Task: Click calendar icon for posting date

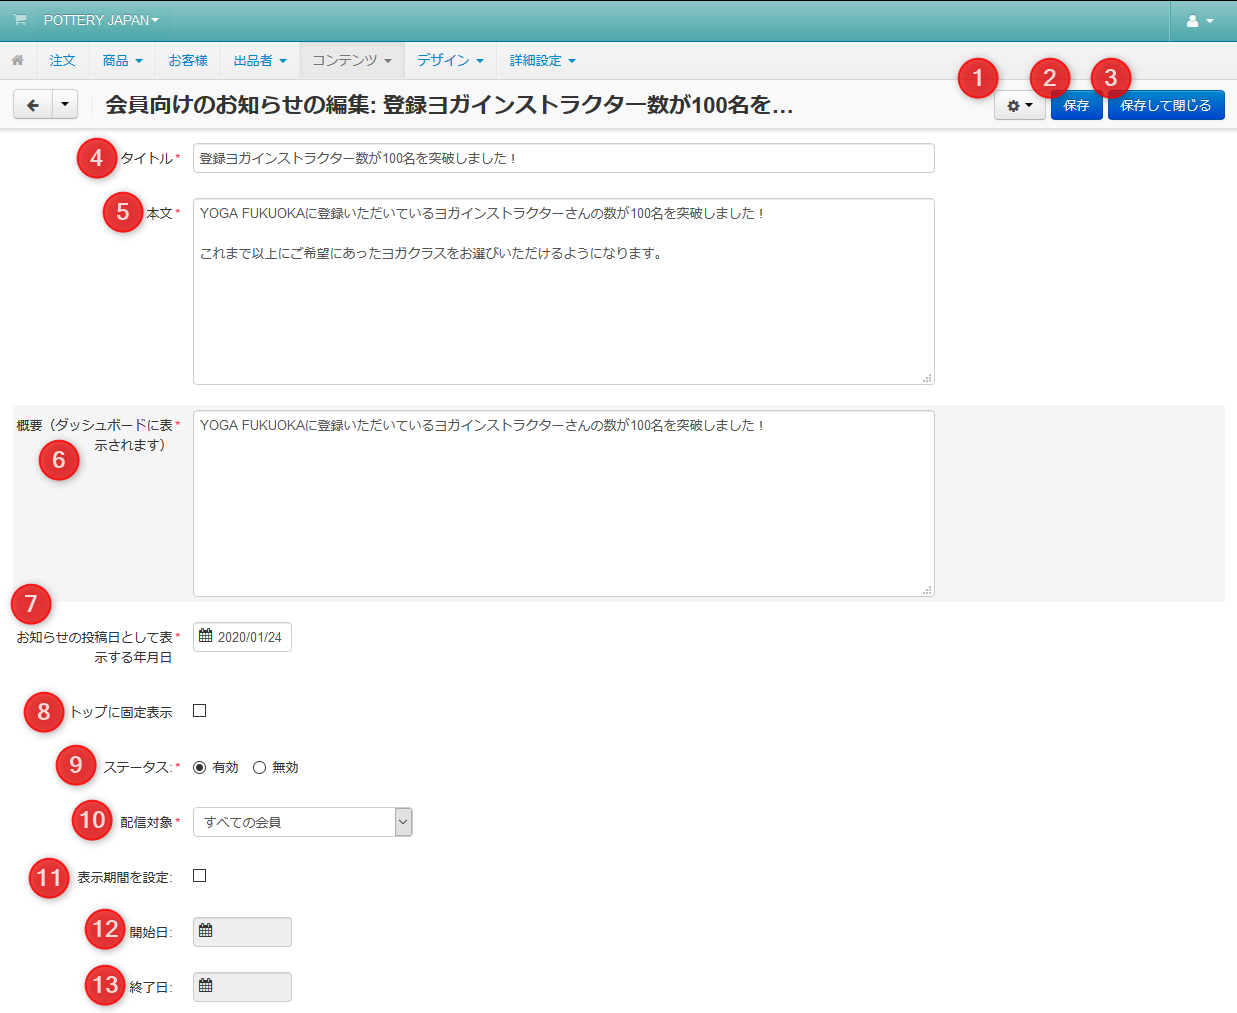Action: [x=206, y=636]
